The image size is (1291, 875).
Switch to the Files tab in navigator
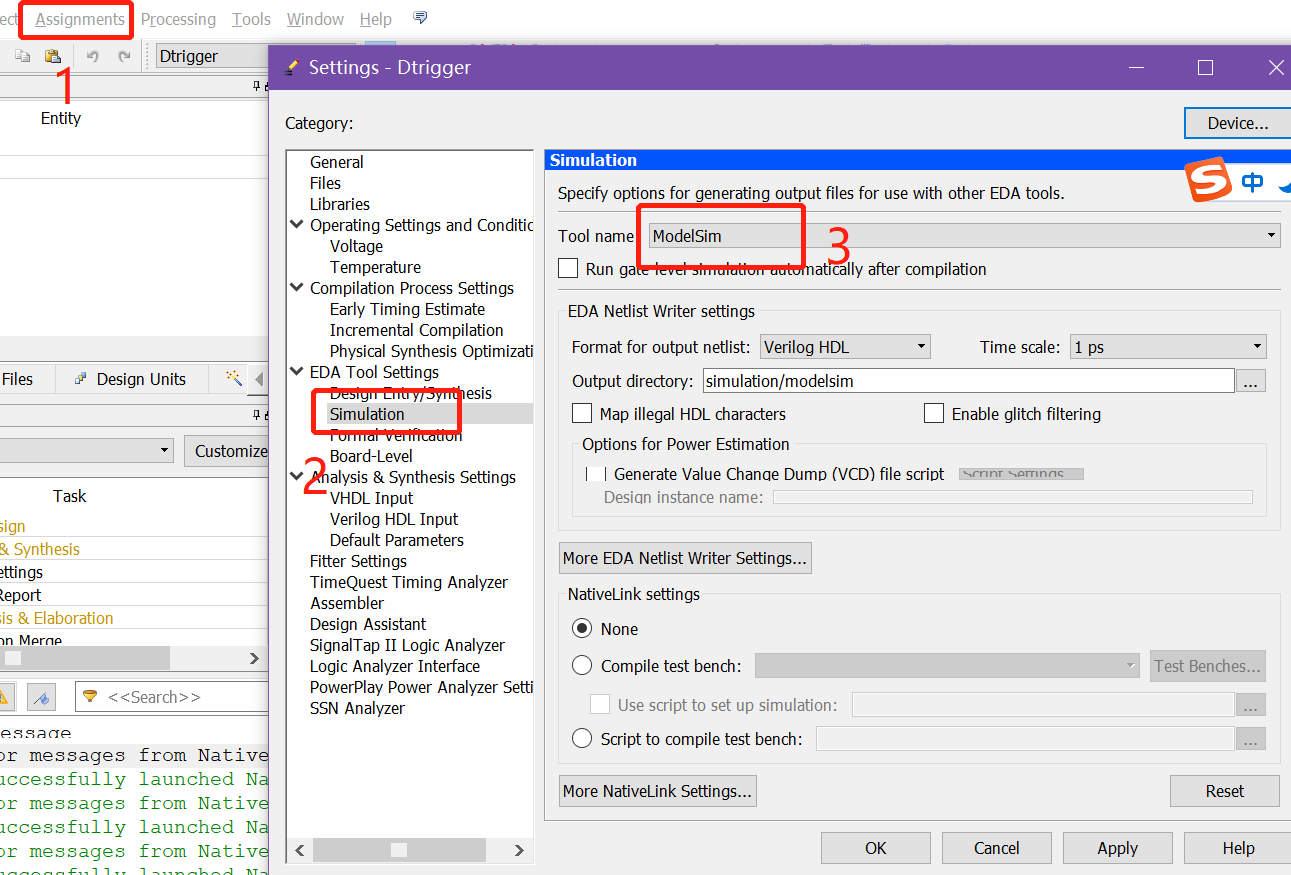[x=17, y=379]
